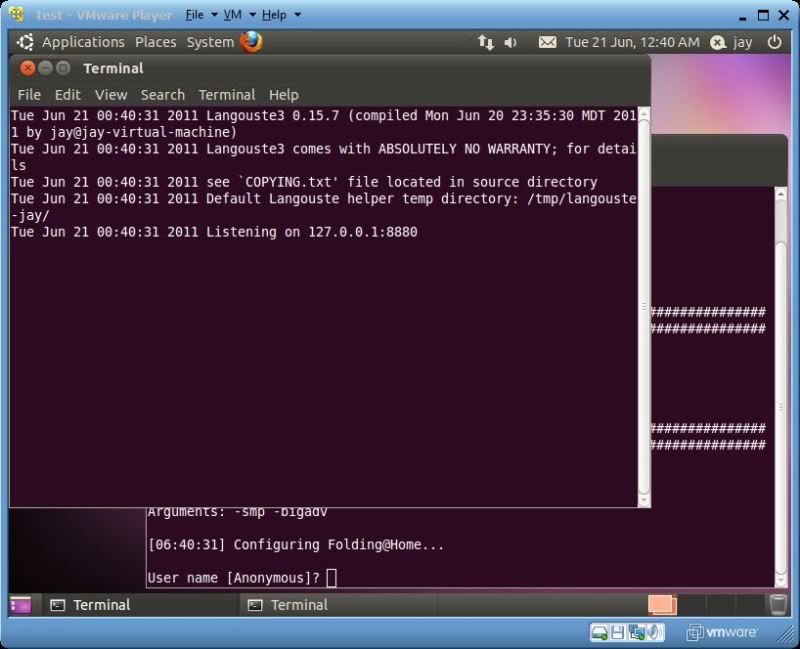
Task: Click the User name [Anonymous]? prompt cursor
Action: pyautogui.click(x=332, y=578)
